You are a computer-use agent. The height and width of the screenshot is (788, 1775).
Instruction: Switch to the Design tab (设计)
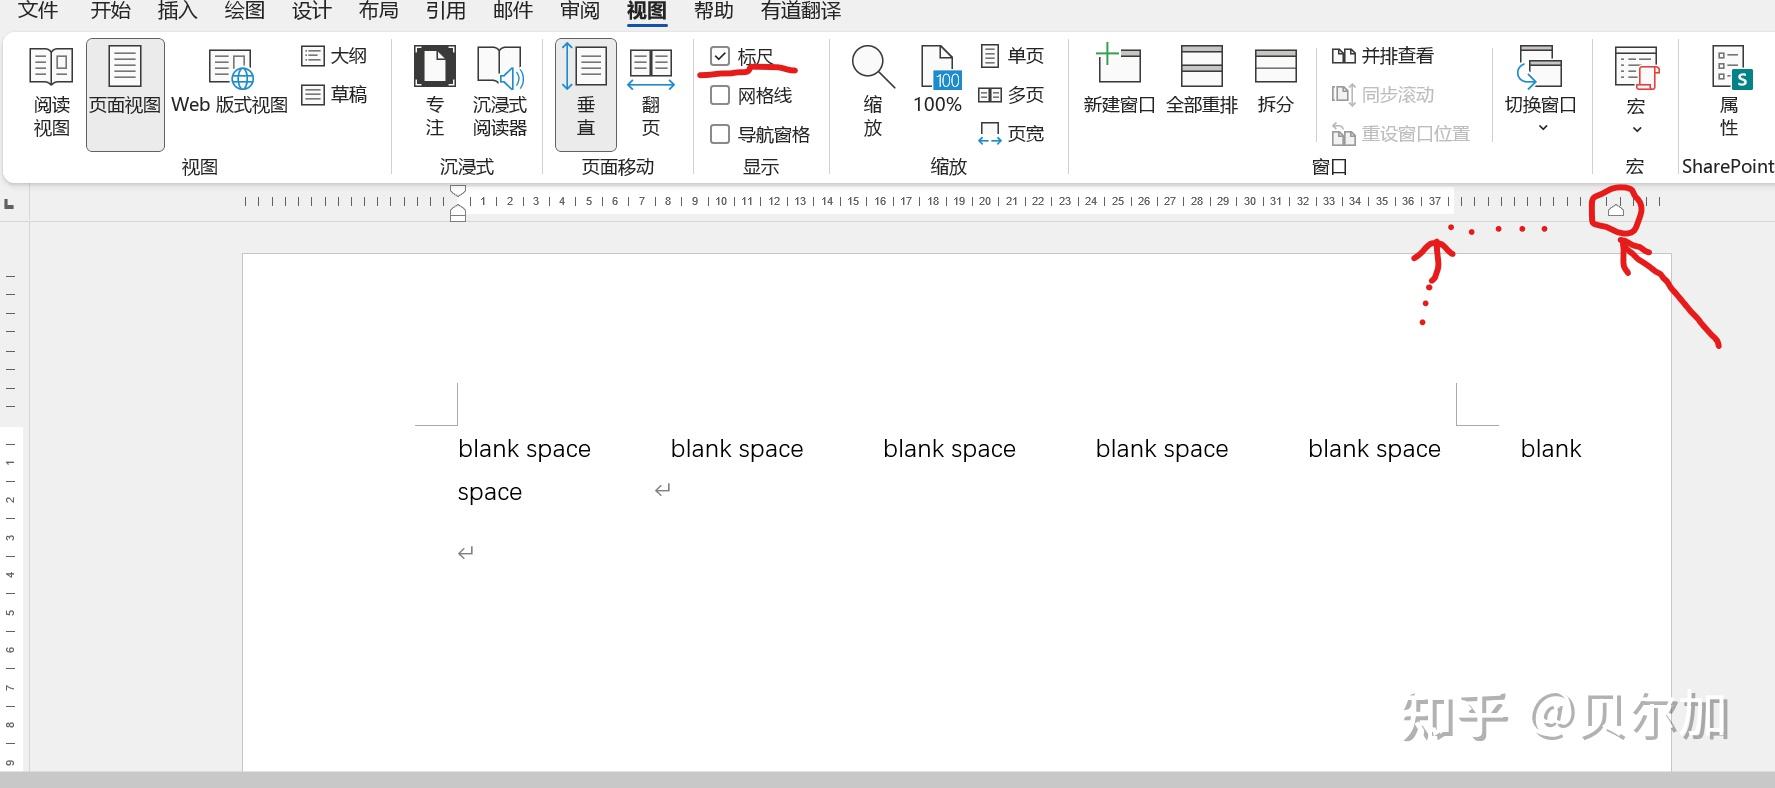tap(311, 11)
